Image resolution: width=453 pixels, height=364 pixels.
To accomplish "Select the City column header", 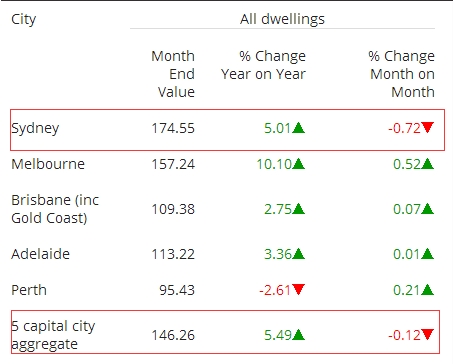I will click(x=23, y=20).
